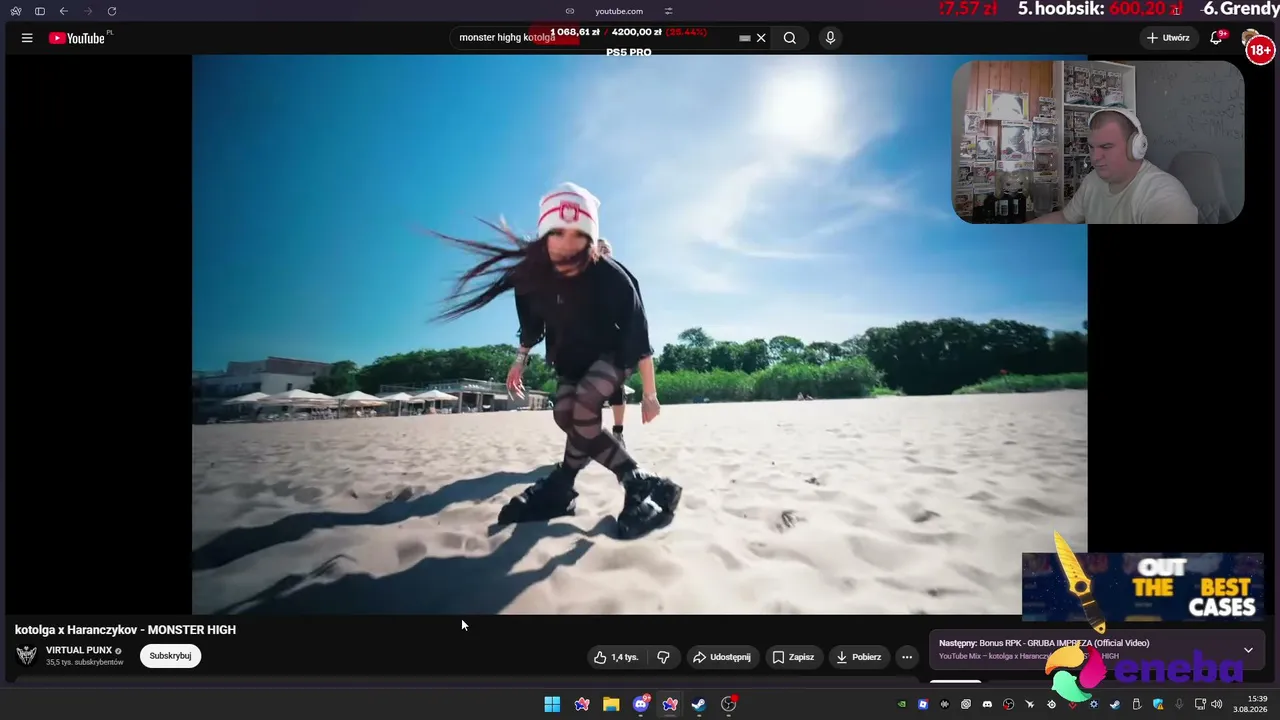
Task: Go back with the browser back arrow
Action: (64, 11)
